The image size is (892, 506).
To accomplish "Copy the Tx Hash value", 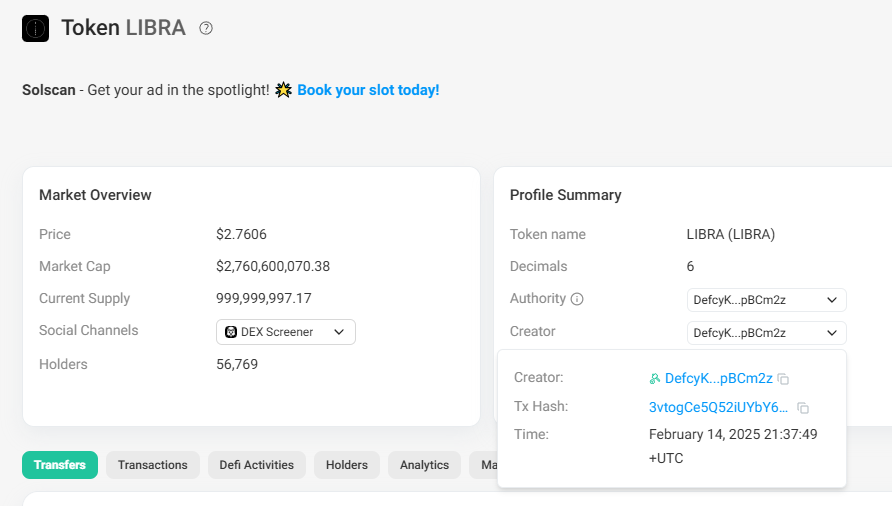I will [803, 408].
